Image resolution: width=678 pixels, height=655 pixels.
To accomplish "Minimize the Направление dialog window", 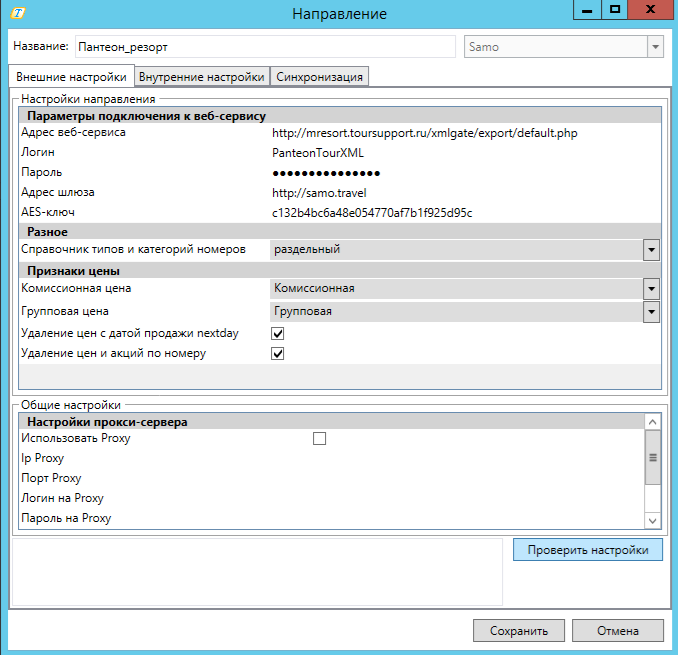I will point(587,9).
